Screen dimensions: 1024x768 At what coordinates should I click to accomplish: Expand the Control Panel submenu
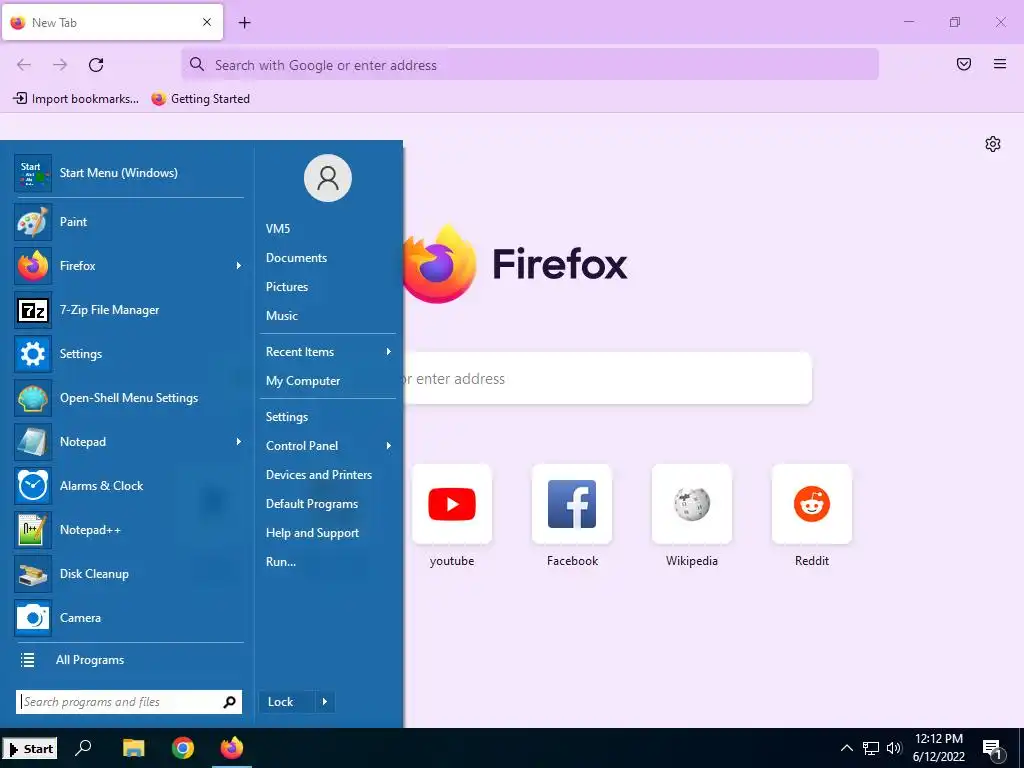(x=389, y=446)
